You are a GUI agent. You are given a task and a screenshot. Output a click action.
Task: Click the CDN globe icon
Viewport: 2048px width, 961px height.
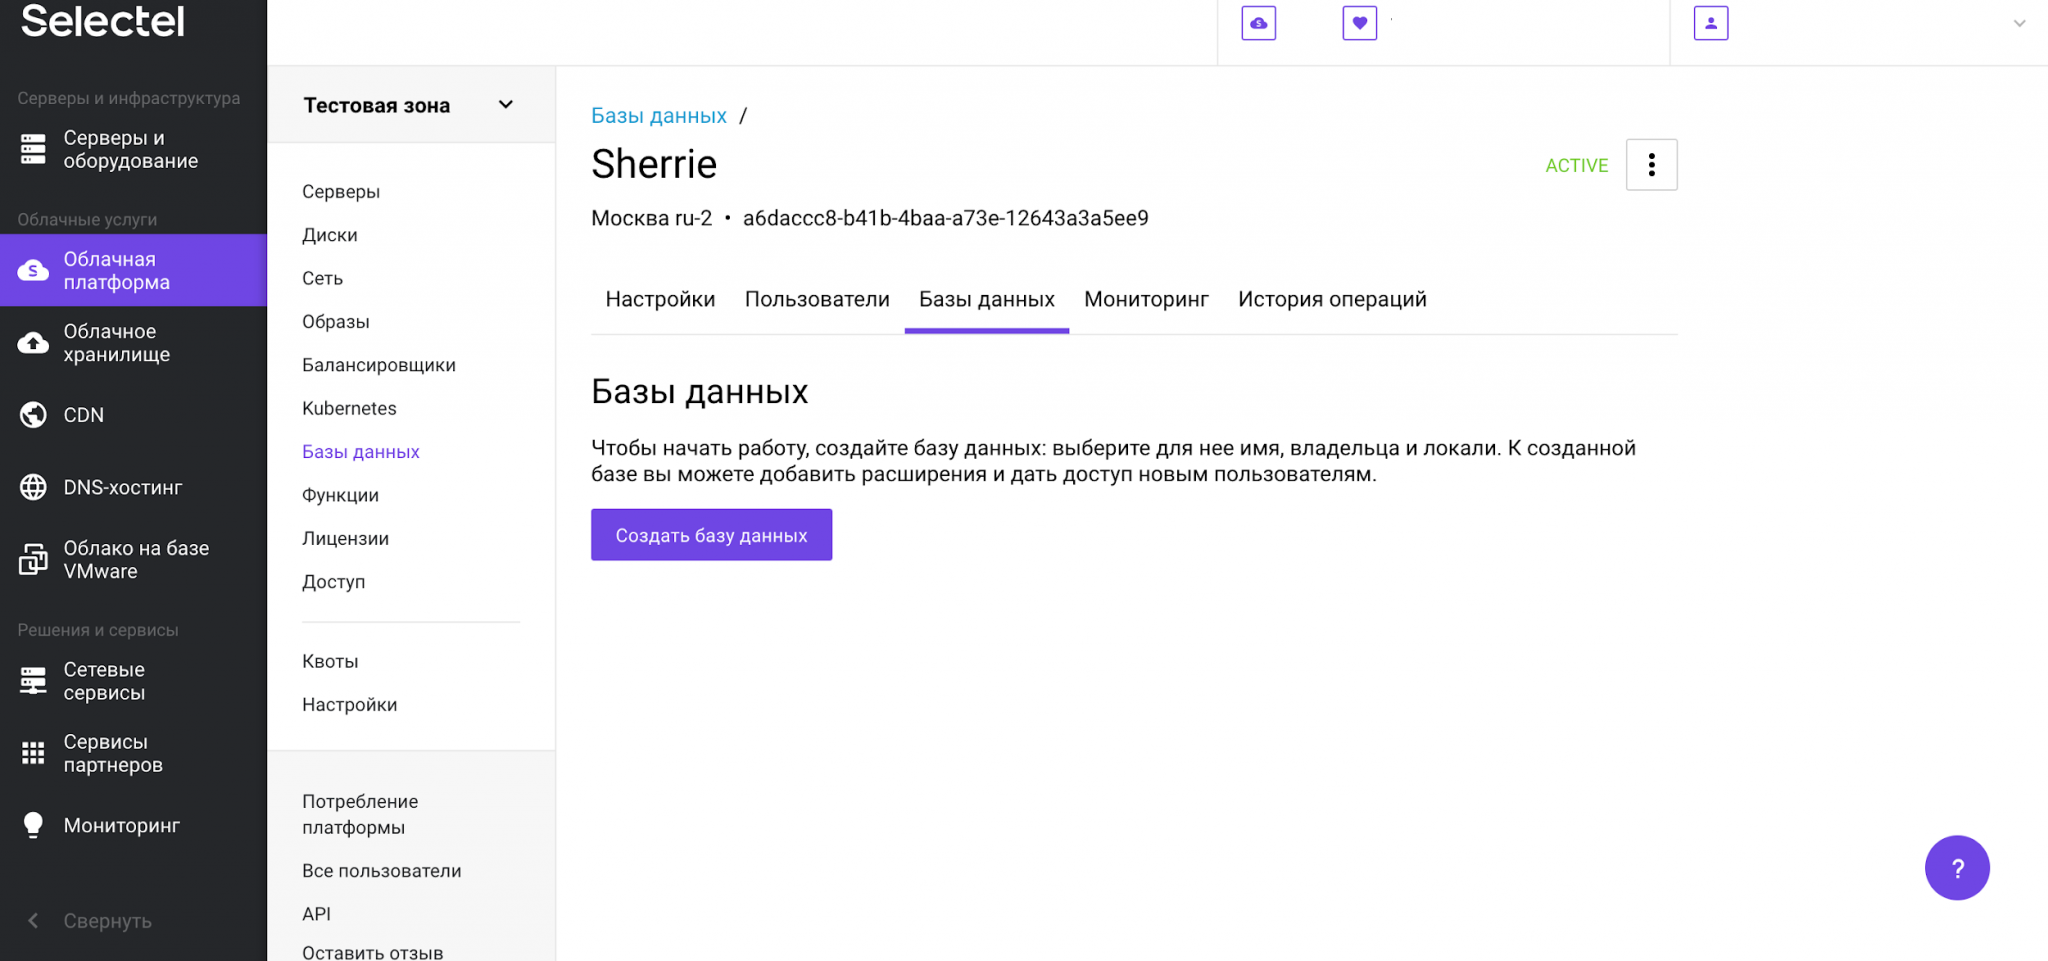click(x=33, y=415)
